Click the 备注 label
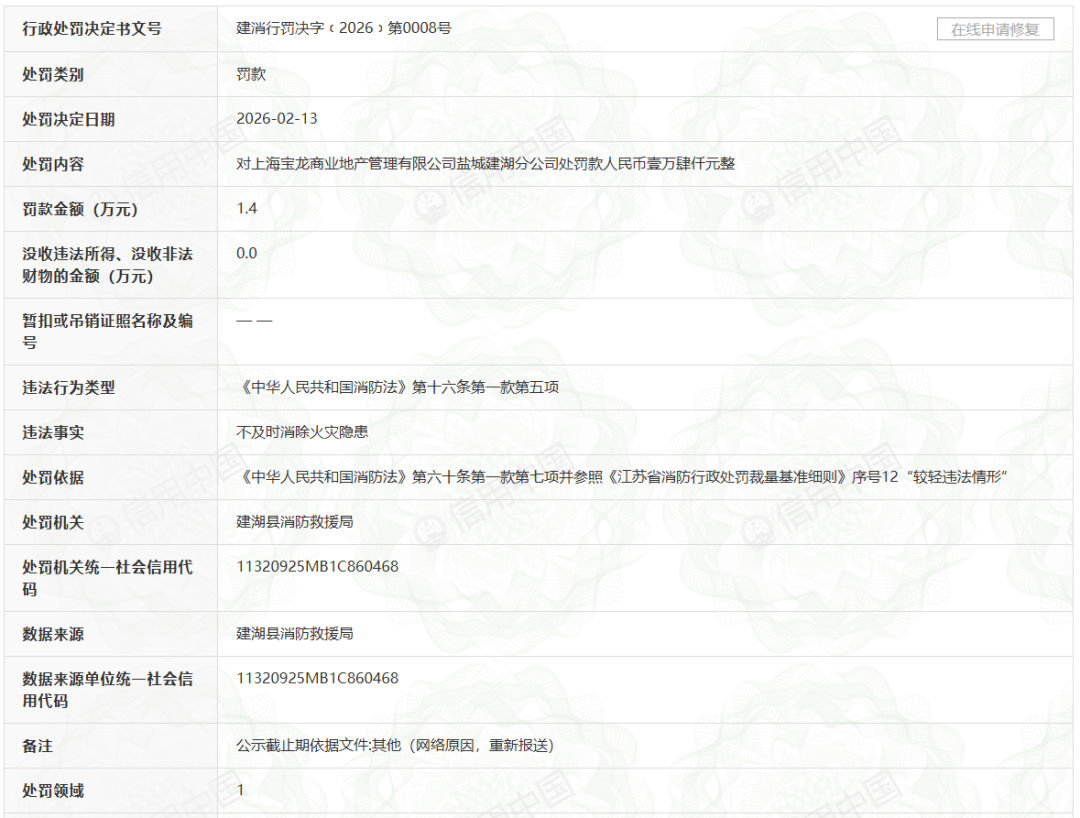 38,746
